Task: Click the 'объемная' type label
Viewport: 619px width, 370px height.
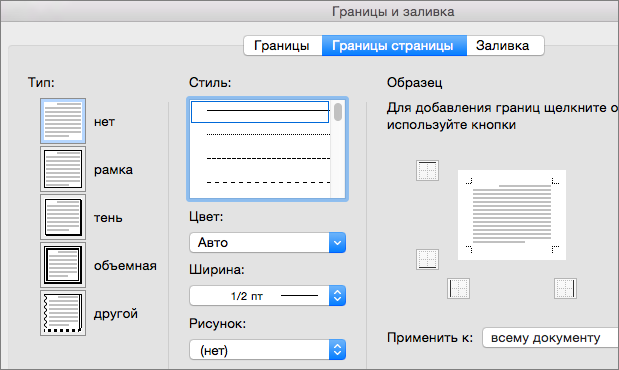Action: (125, 266)
